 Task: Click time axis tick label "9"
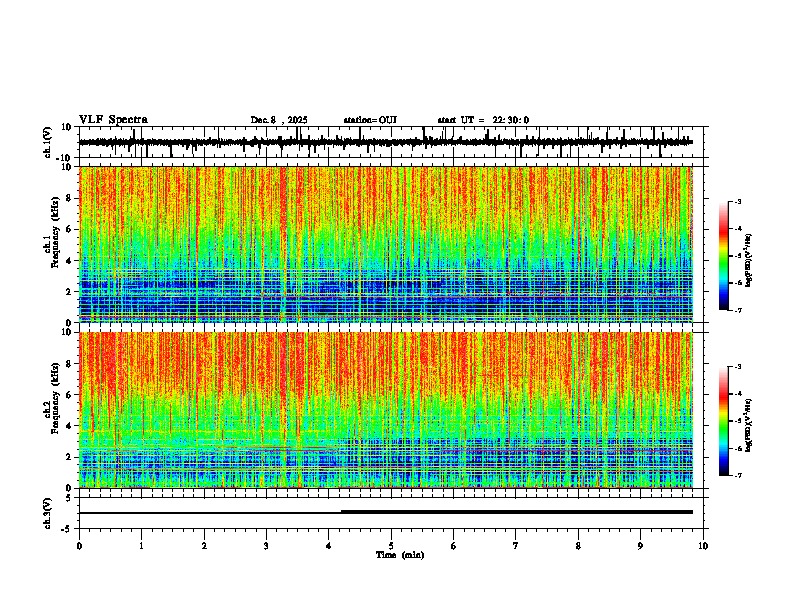click(640, 546)
